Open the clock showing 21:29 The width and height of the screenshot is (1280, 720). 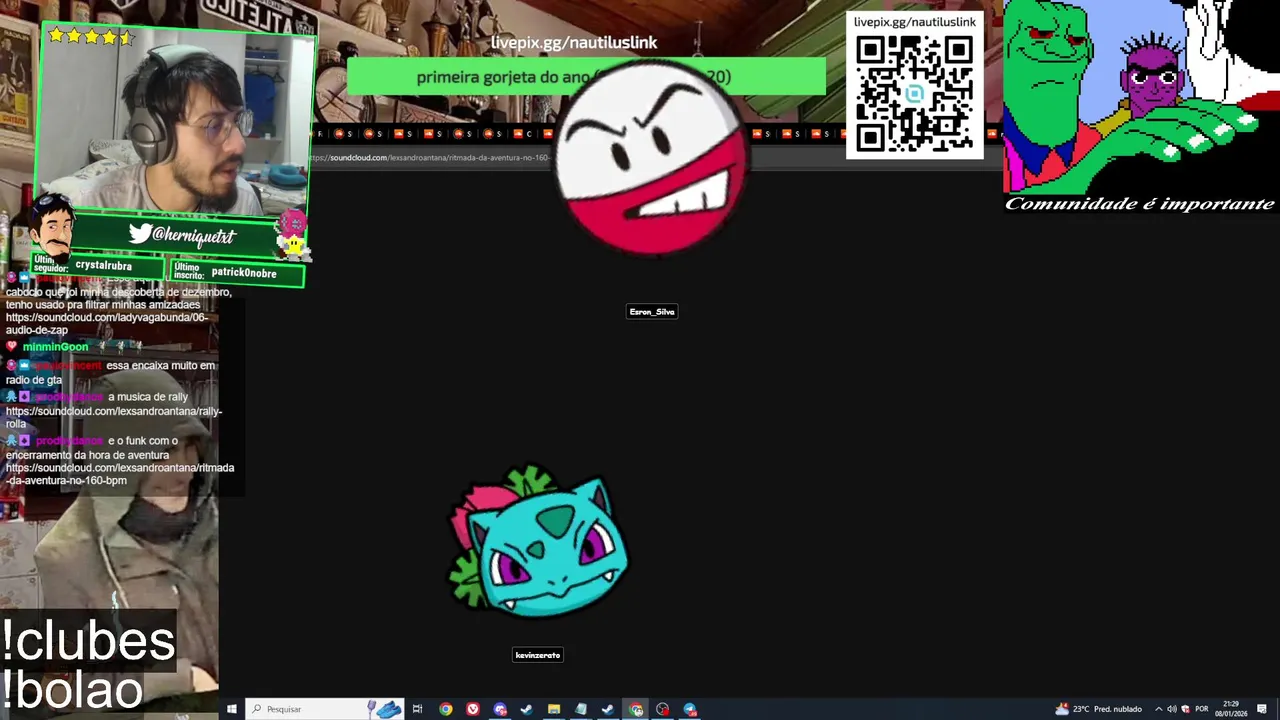[1231, 709]
